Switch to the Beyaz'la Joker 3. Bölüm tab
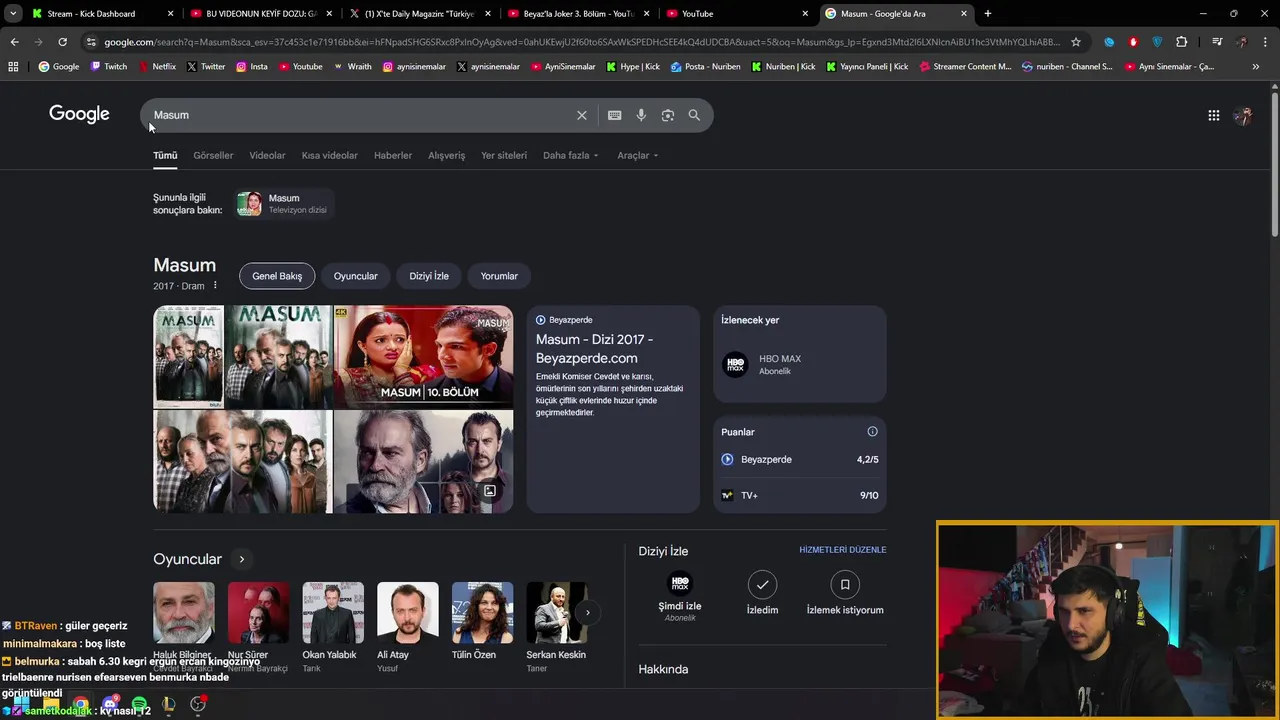The width and height of the screenshot is (1280, 720). 579,13
